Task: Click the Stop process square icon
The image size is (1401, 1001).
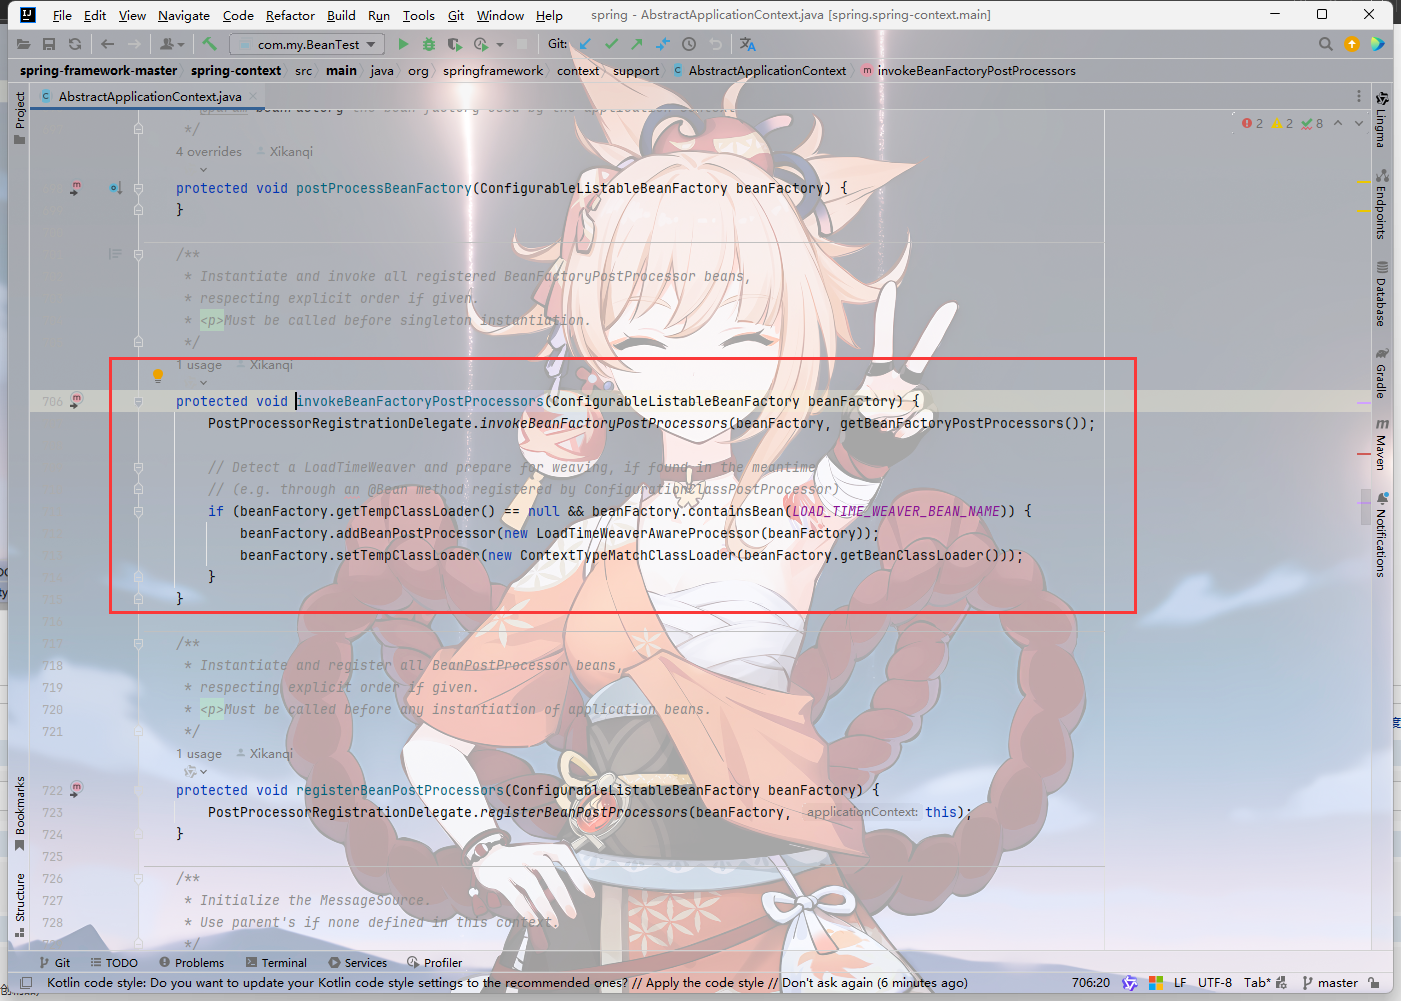Action: (x=522, y=44)
